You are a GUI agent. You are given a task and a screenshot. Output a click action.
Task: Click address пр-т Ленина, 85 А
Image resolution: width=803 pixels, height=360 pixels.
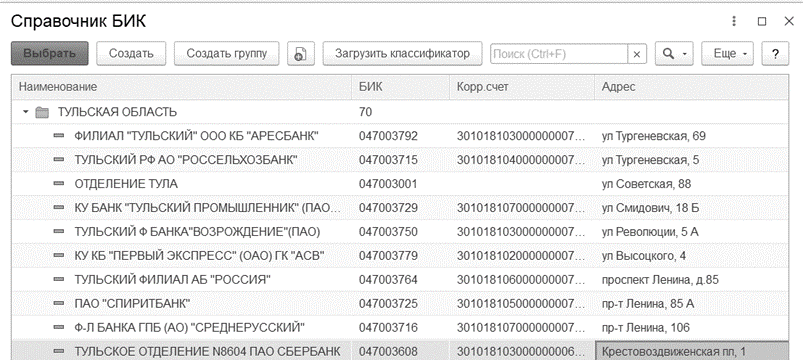point(648,303)
